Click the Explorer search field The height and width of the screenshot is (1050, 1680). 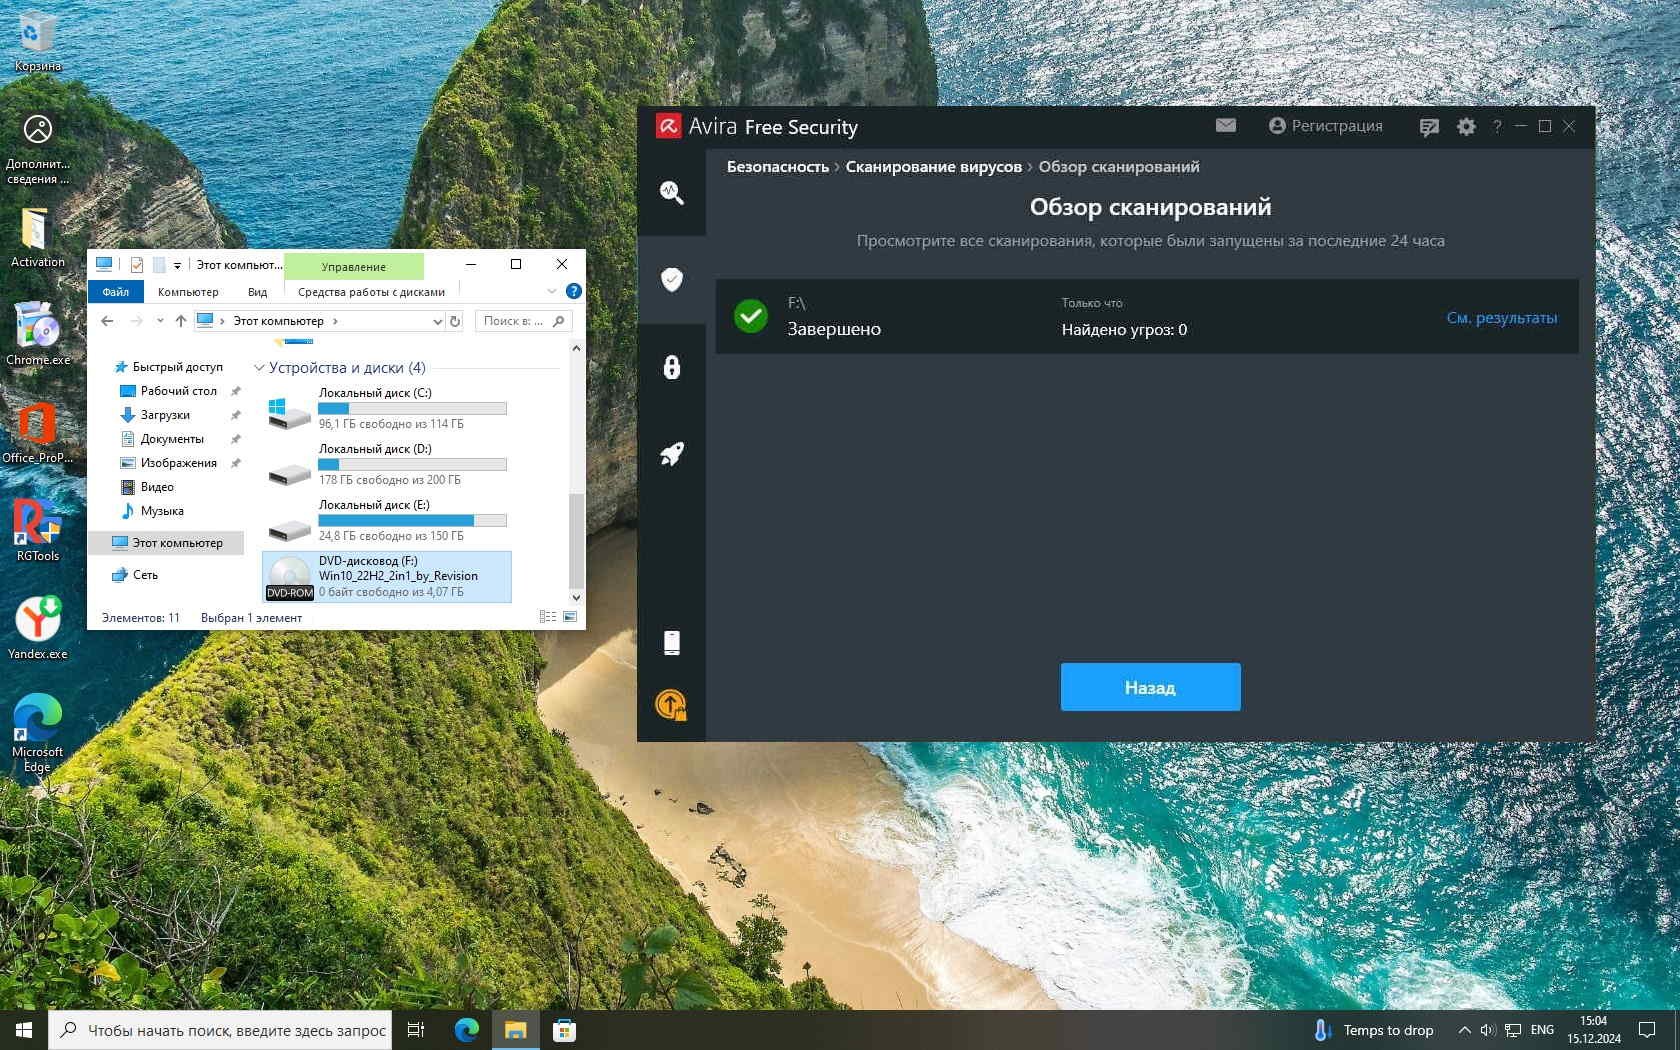point(513,321)
